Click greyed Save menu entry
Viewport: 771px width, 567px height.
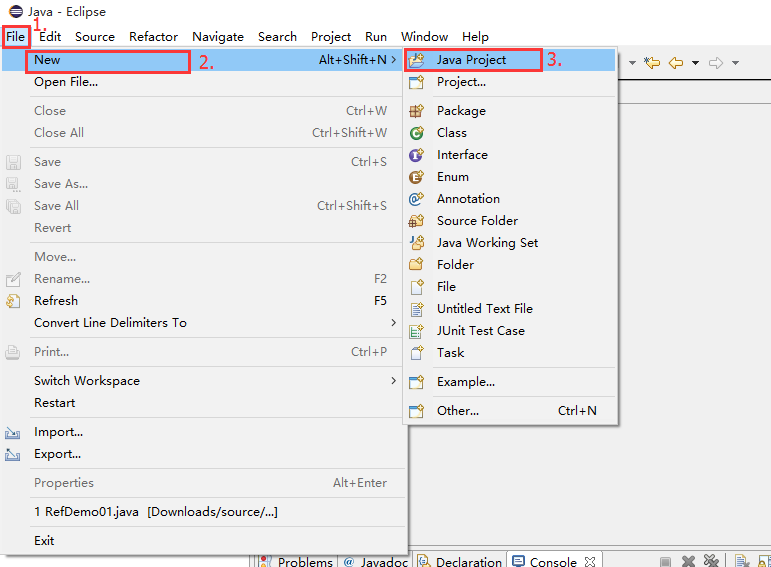coord(204,162)
